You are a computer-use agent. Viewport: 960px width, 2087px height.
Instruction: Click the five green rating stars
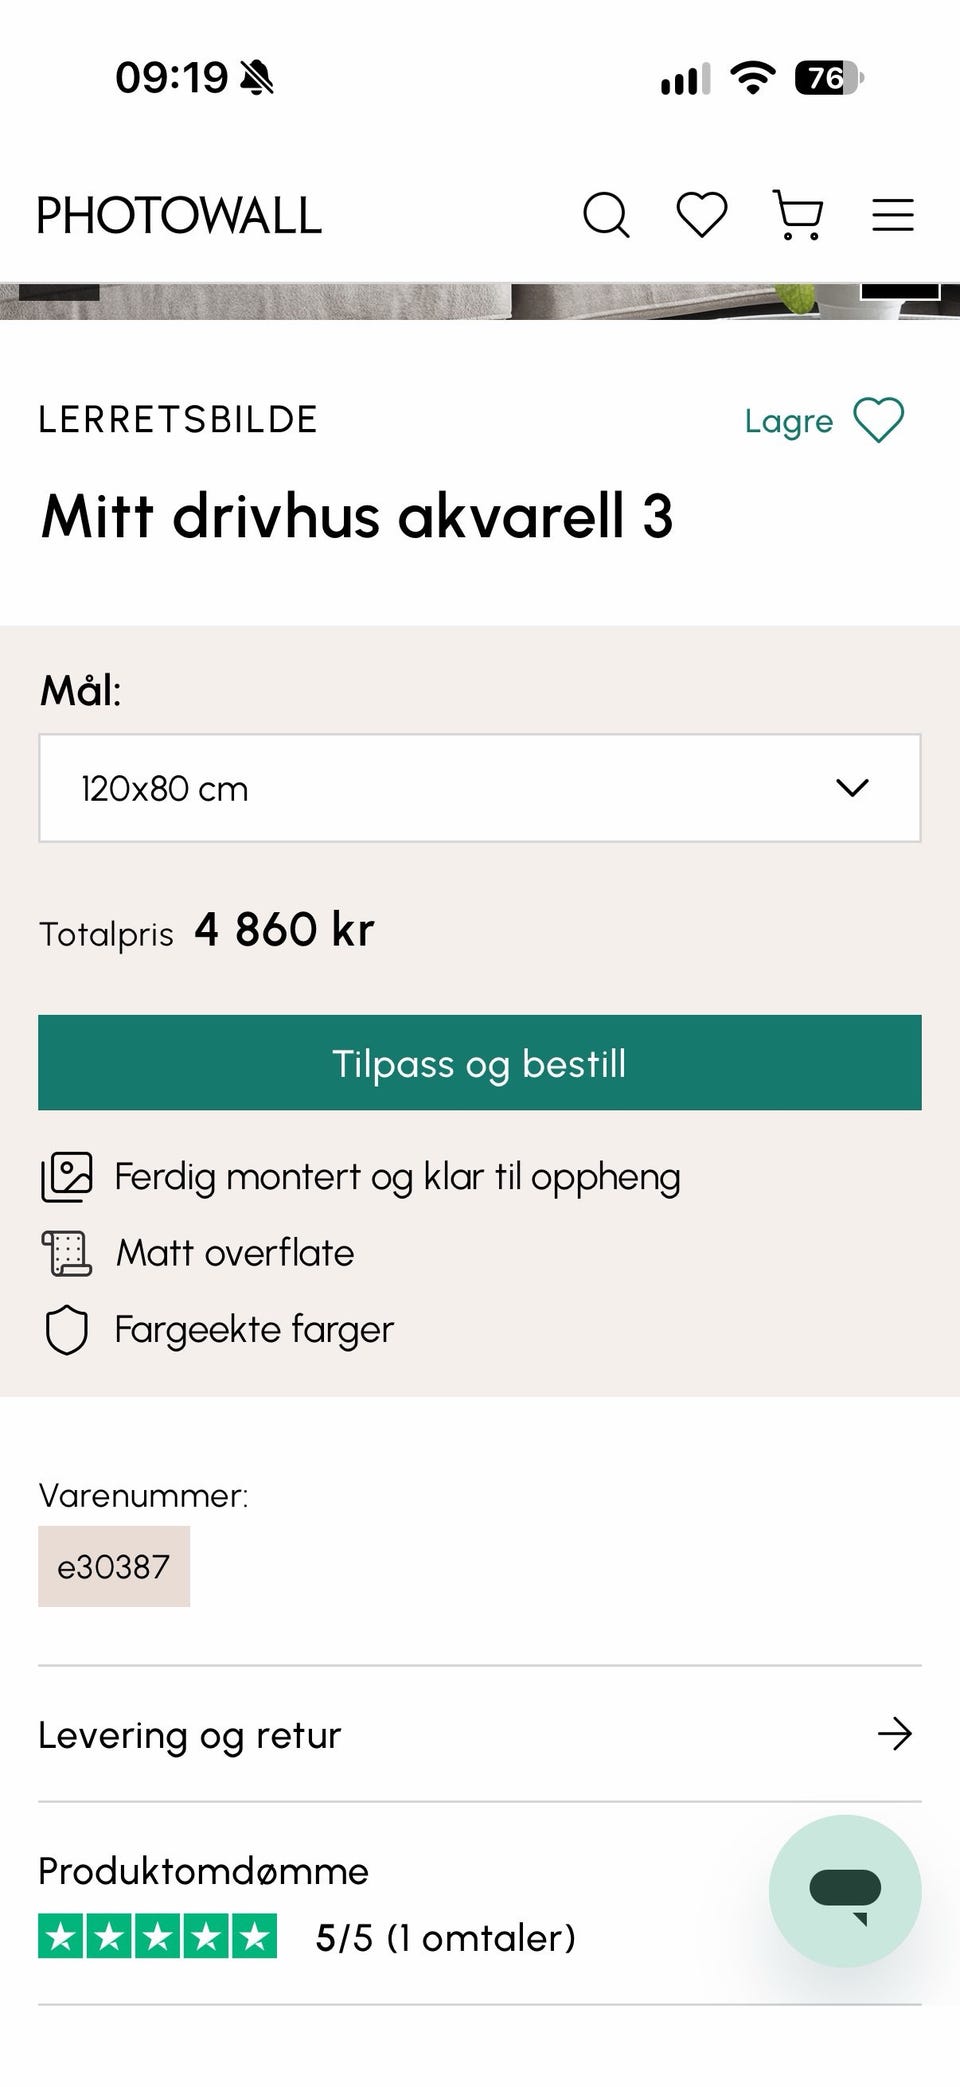158,1937
